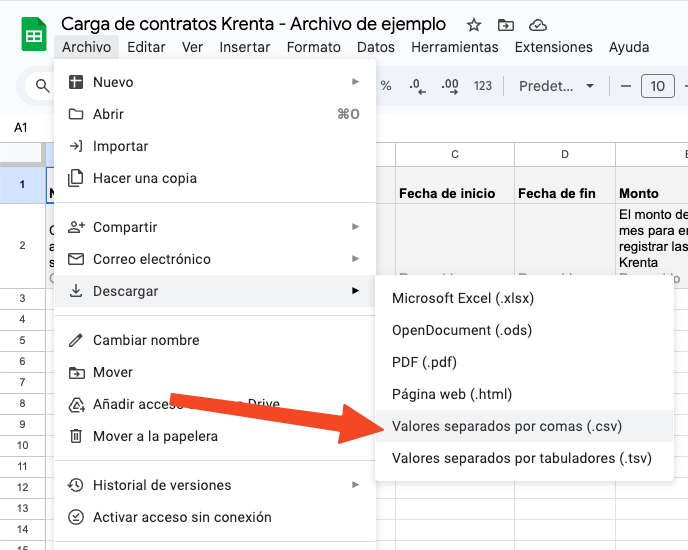Click the Fecha de inicio cell
The image size is (688, 550).
455,185
